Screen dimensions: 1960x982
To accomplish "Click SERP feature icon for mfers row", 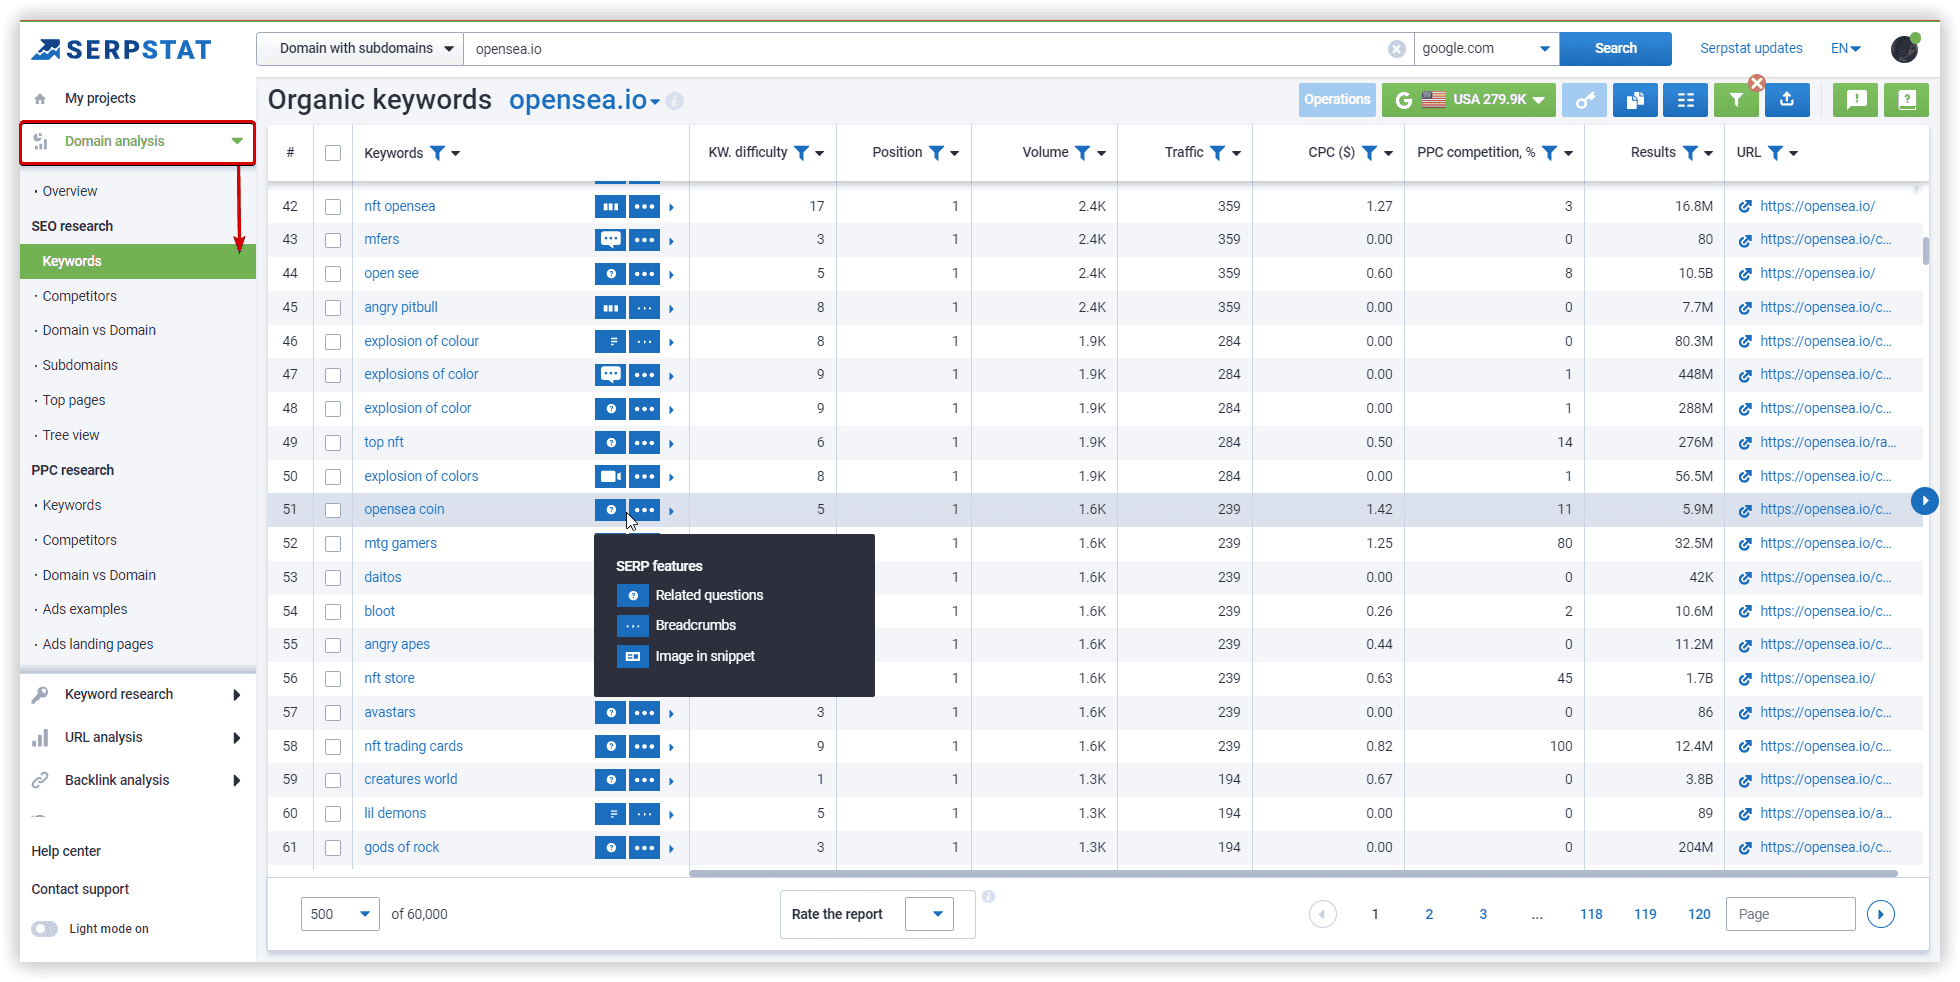I will 610,240.
